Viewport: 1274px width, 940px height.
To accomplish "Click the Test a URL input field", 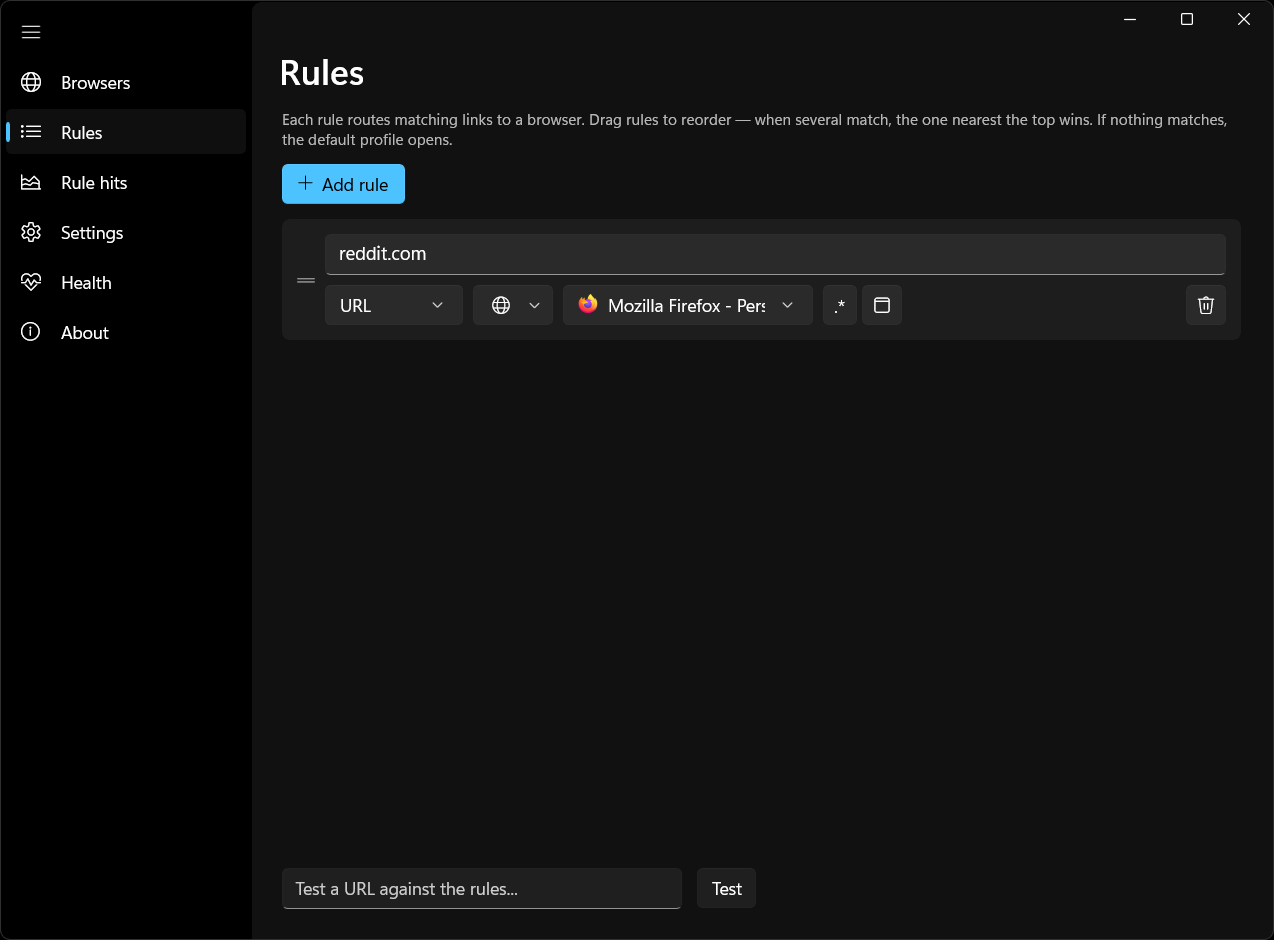I will 482,888.
